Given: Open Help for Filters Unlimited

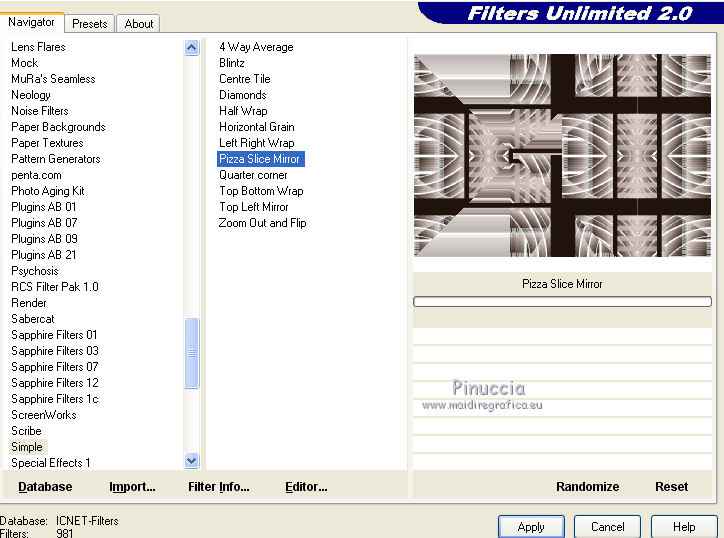Looking at the screenshot, I should (684, 527).
